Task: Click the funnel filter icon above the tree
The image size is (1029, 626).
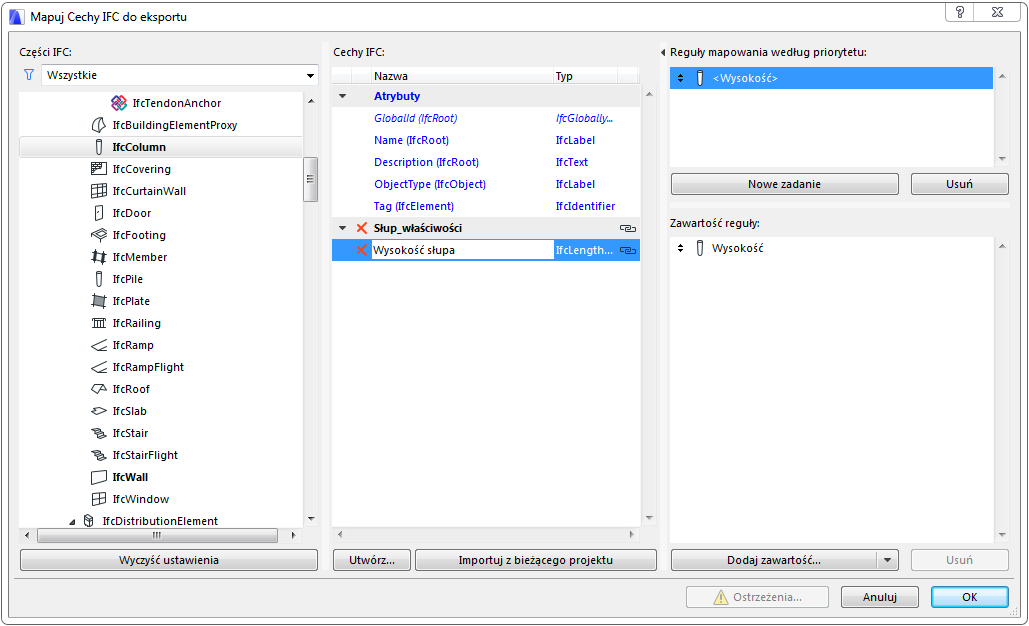Action: pyautogui.click(x=28, y=75)
